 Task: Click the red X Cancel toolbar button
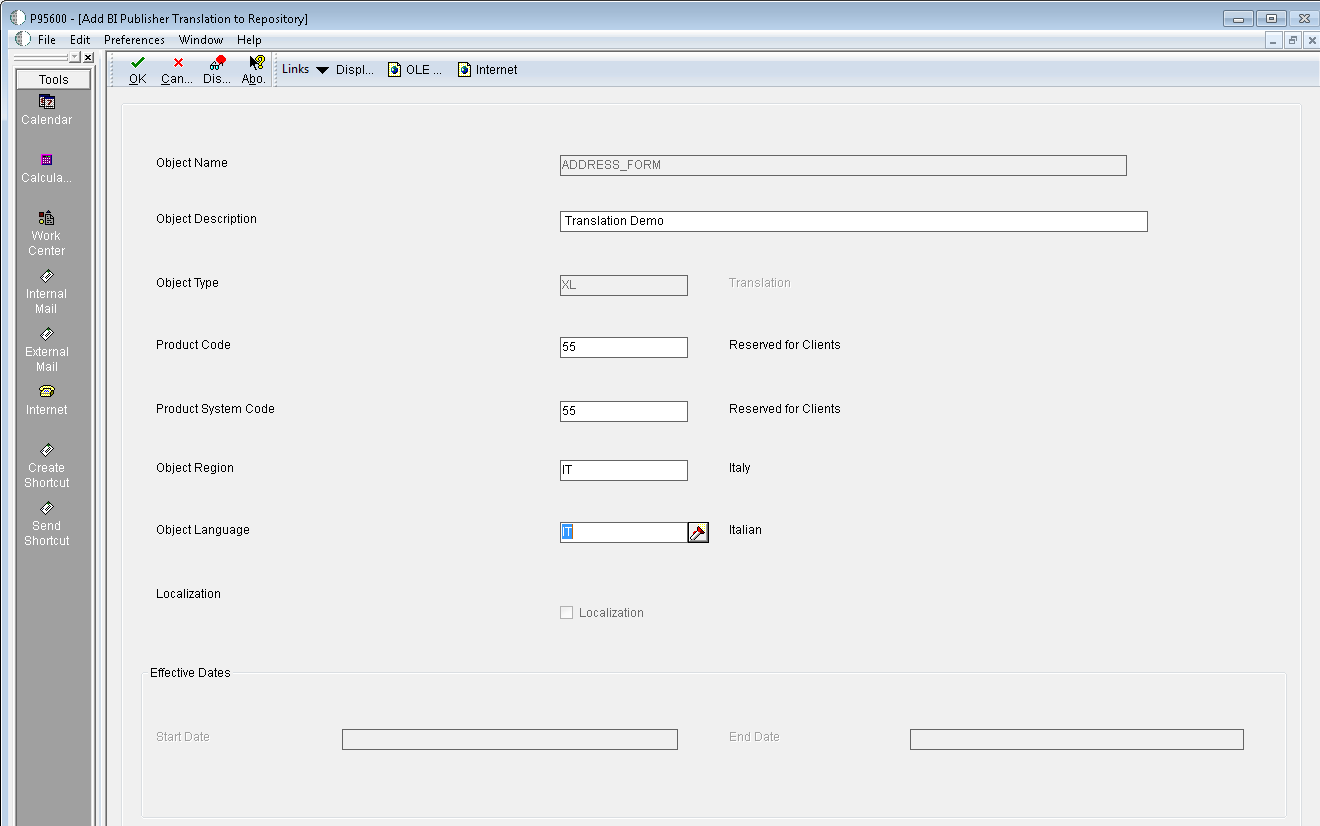(177, 69)
